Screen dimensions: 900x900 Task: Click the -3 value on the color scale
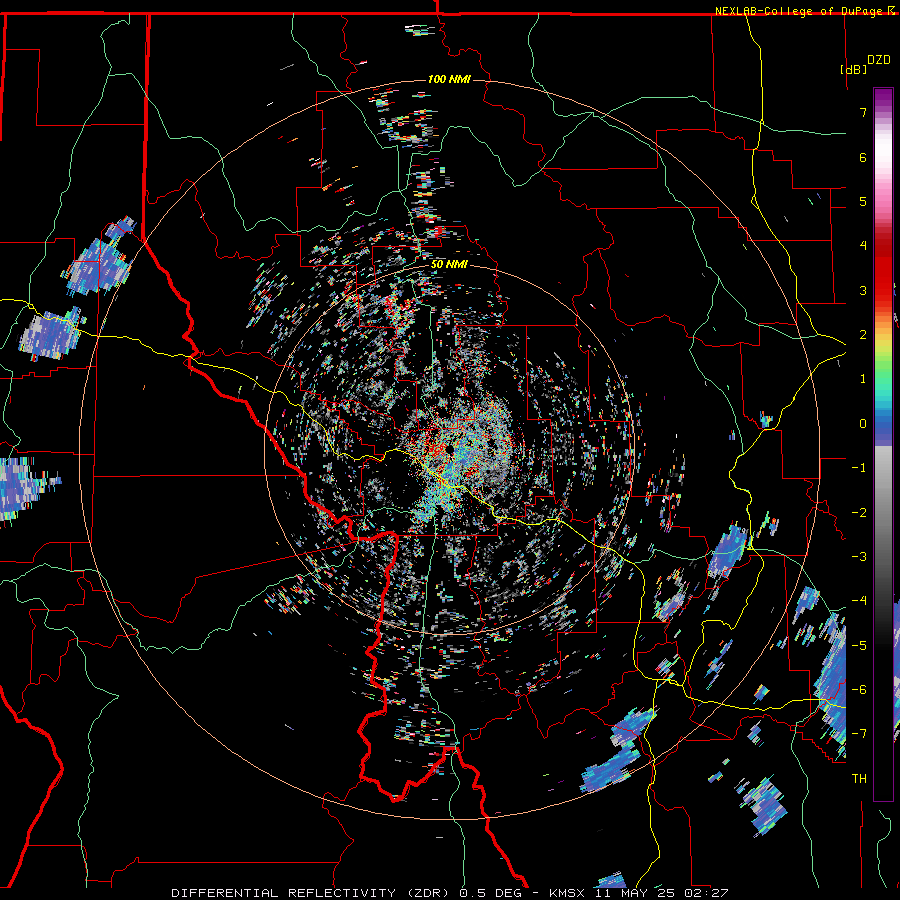(x=859, y=557)
